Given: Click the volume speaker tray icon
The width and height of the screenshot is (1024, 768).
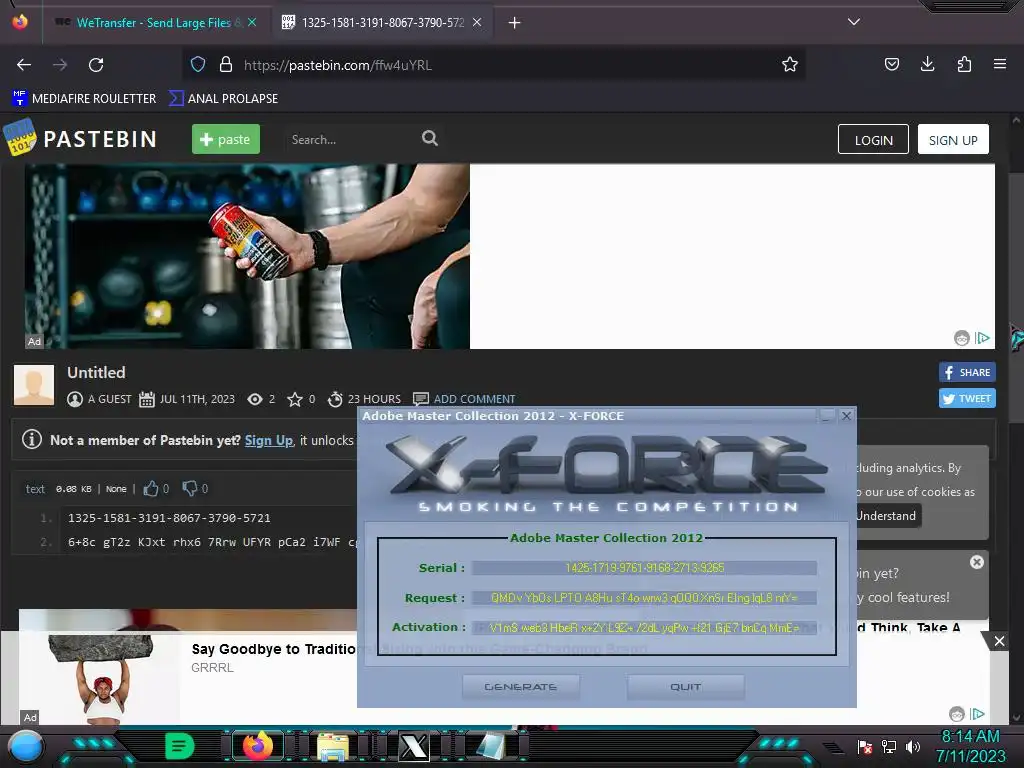Looking at the screenshot, I should 913,746.
